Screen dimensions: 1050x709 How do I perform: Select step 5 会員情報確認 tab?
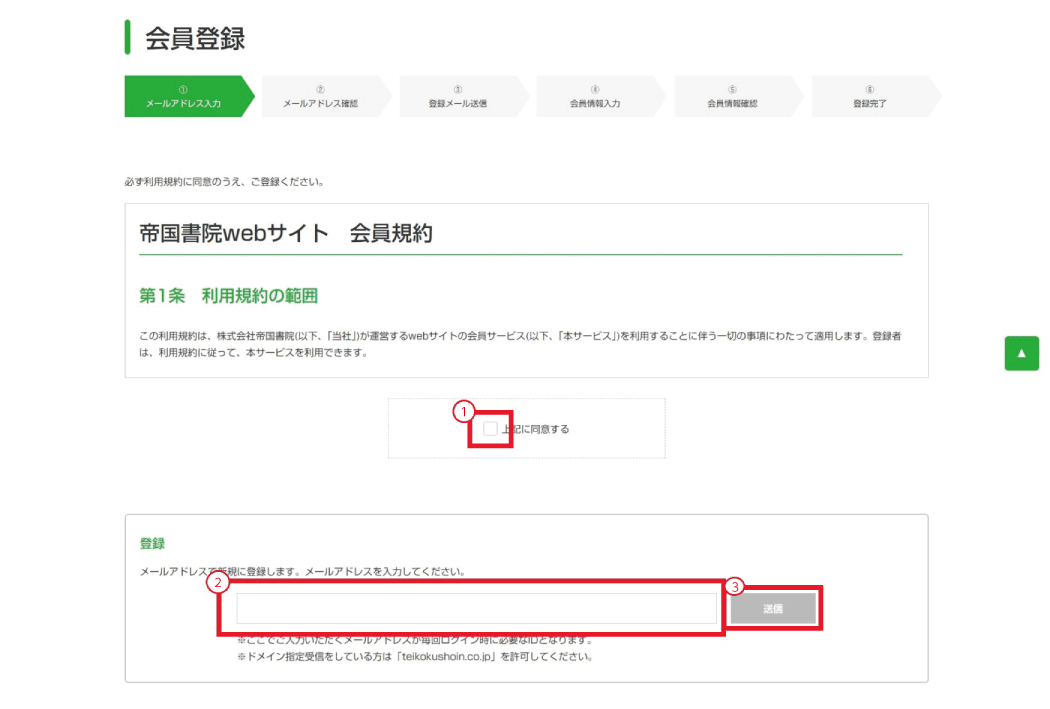[x=739, y=96]
